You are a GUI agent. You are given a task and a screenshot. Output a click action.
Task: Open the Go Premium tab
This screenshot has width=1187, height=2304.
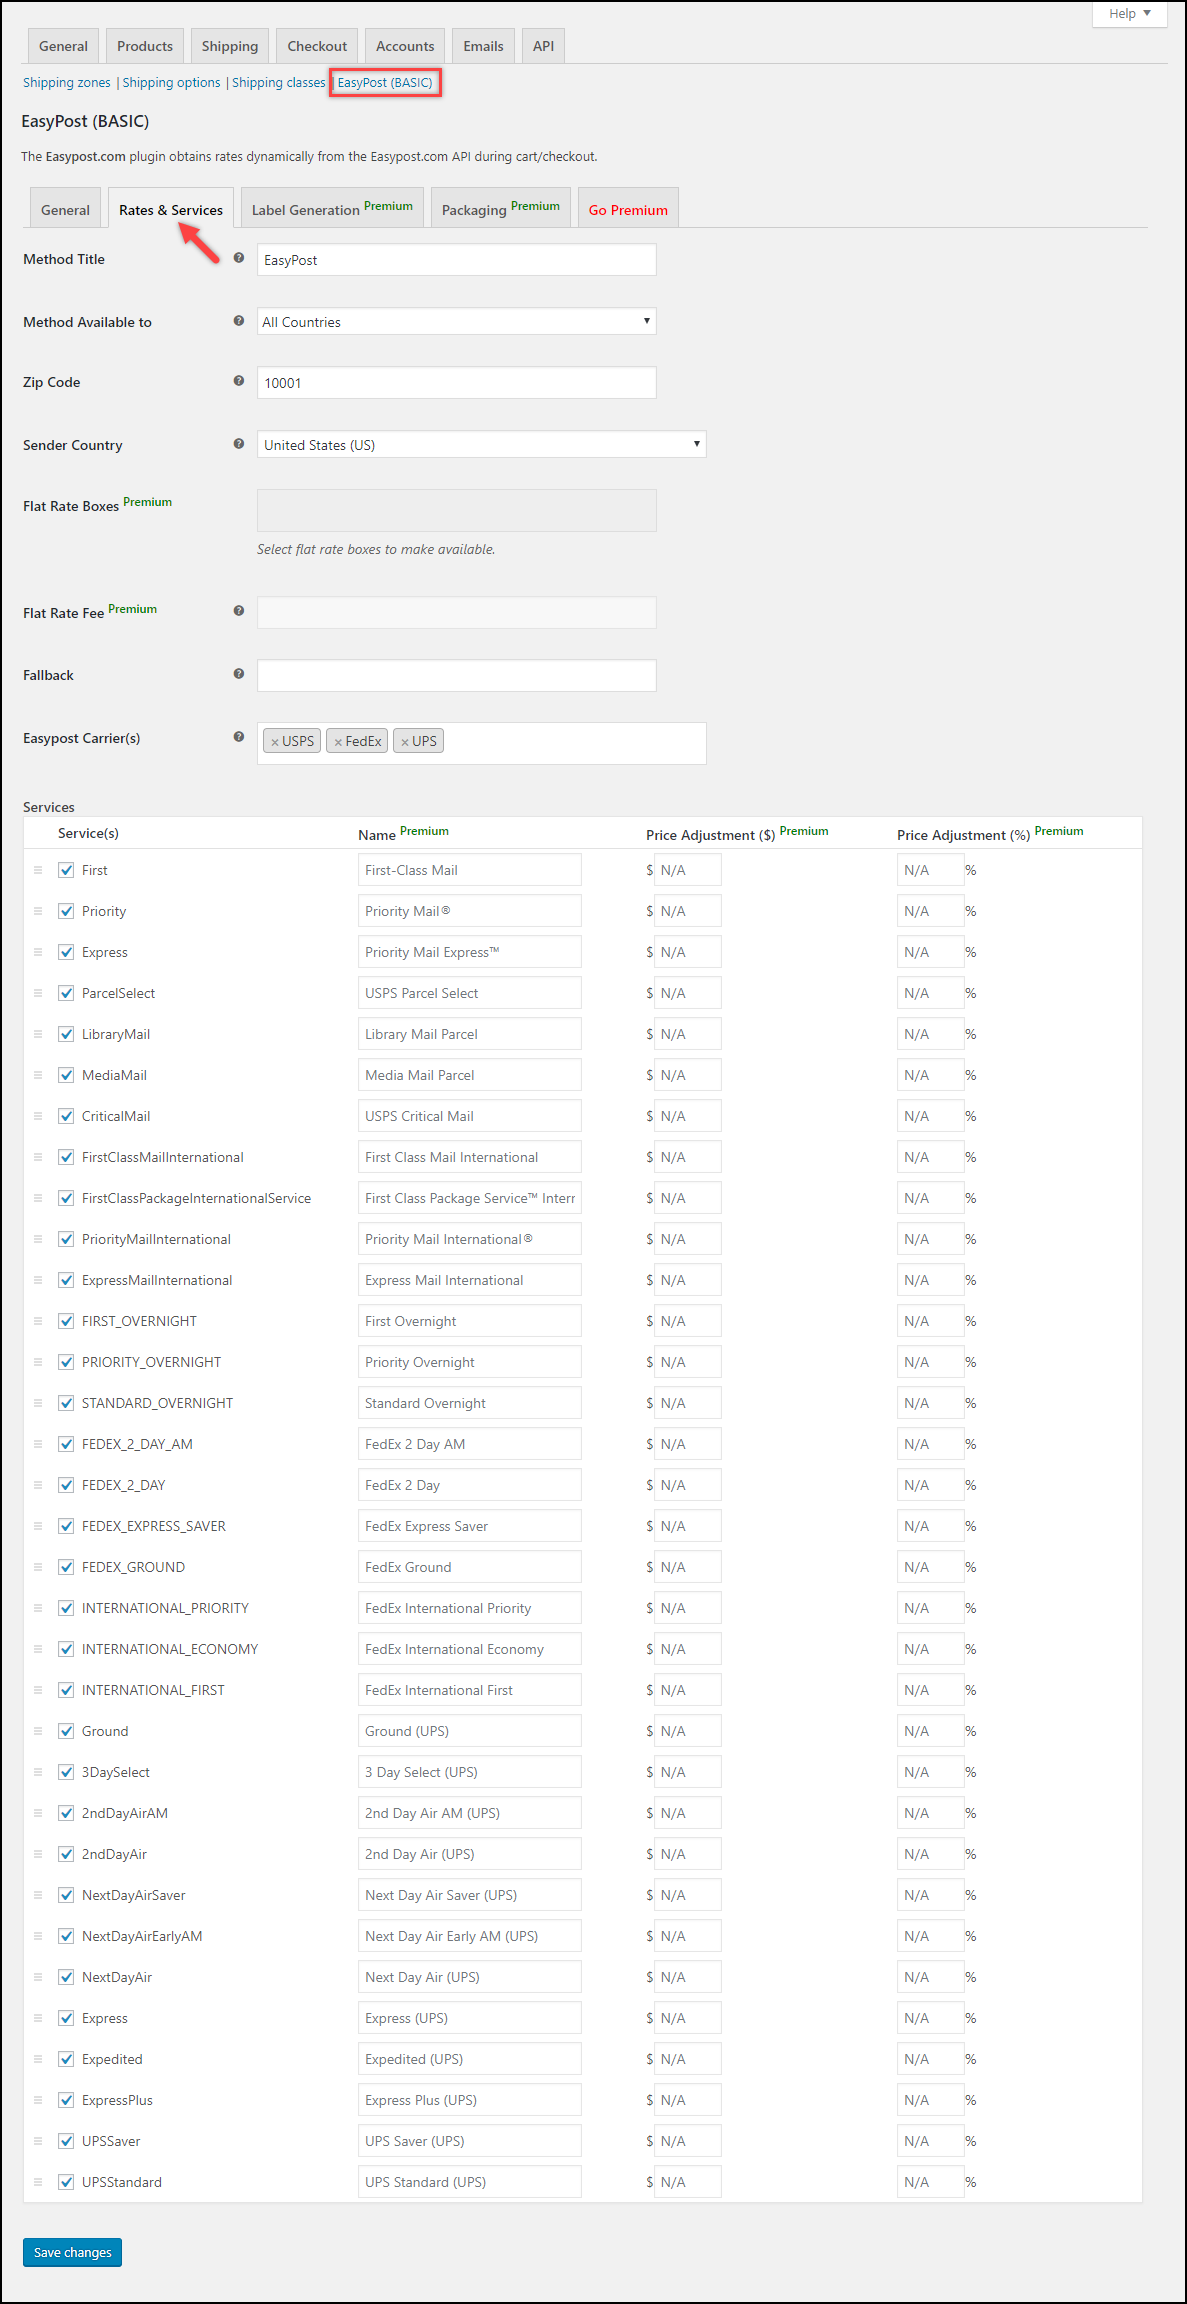(x=628, y=210)
